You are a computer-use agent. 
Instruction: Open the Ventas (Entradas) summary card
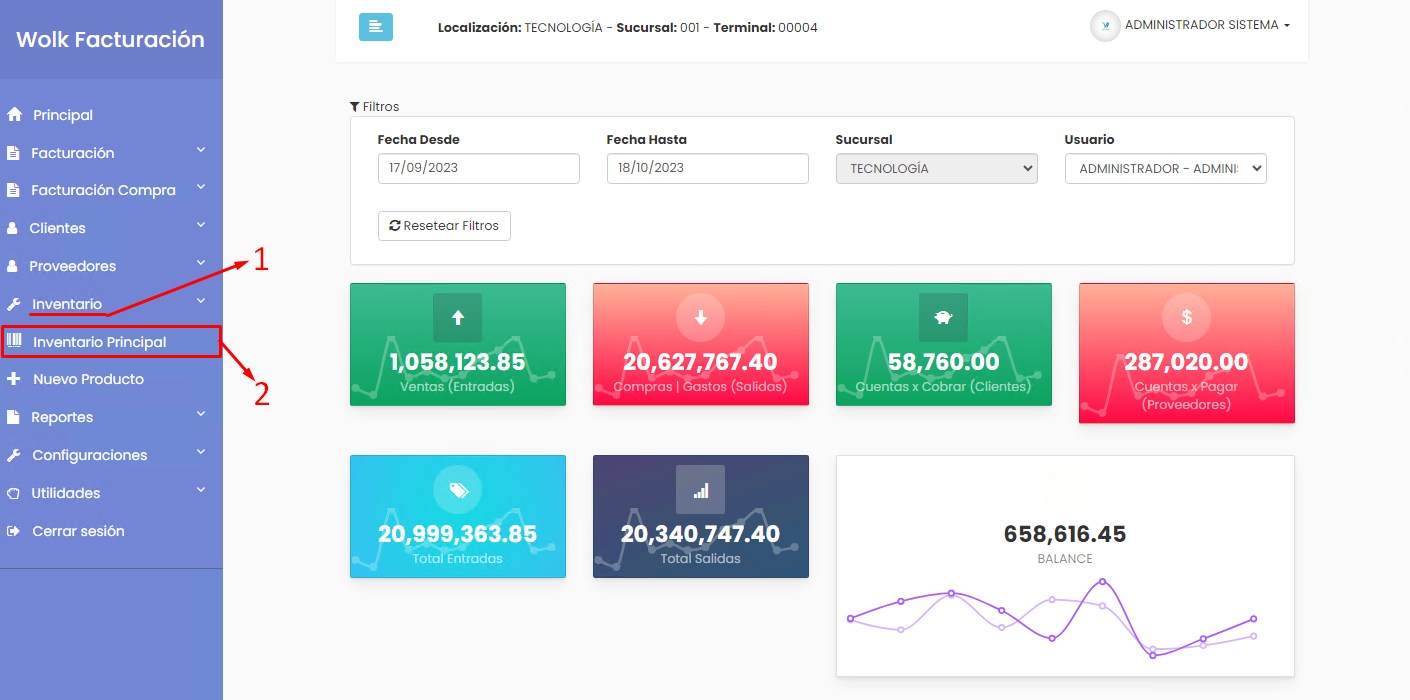tap(458, 344)
